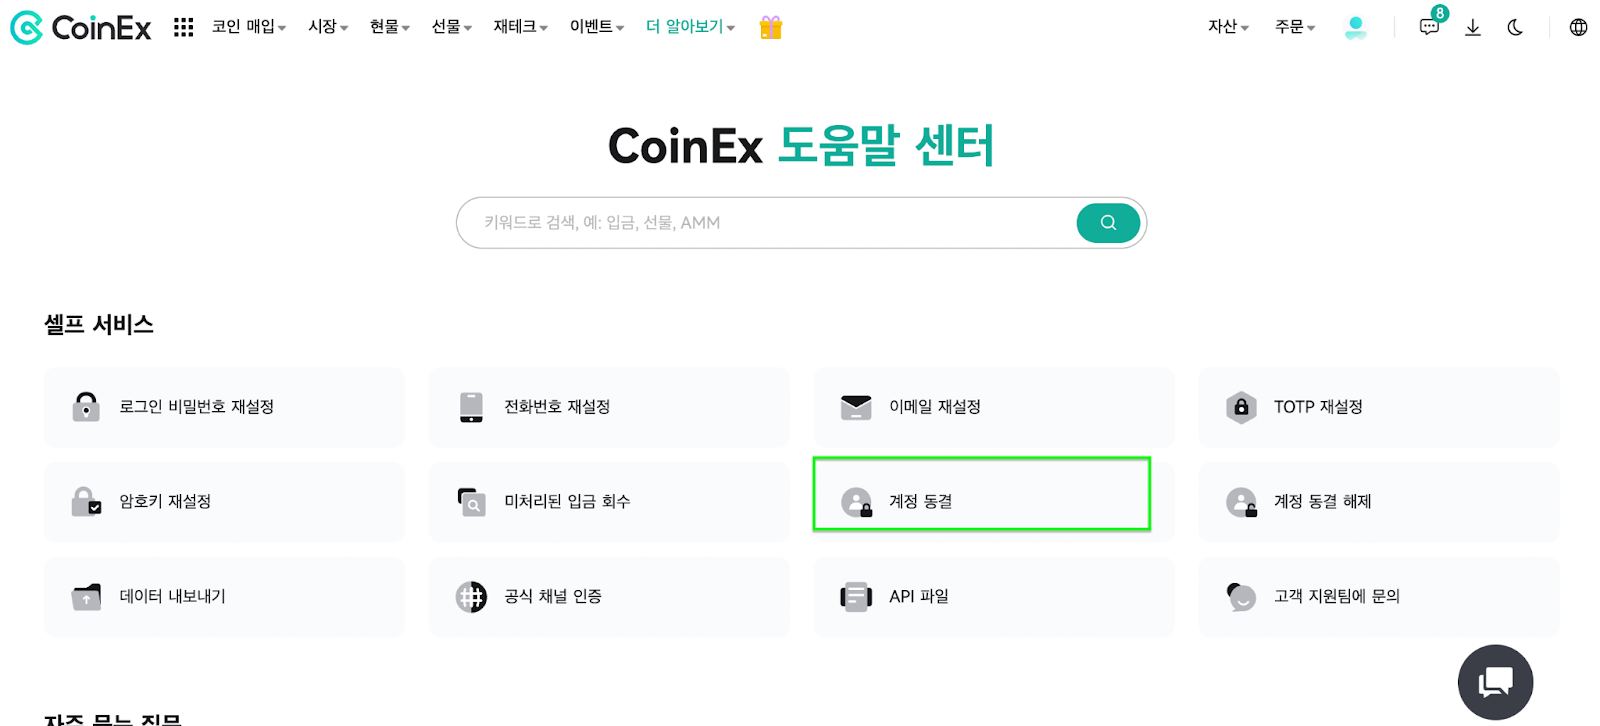Screen dimensions: 1600x726
Task: Open the CoinEx logo homepage link
Action: point(82,27)
